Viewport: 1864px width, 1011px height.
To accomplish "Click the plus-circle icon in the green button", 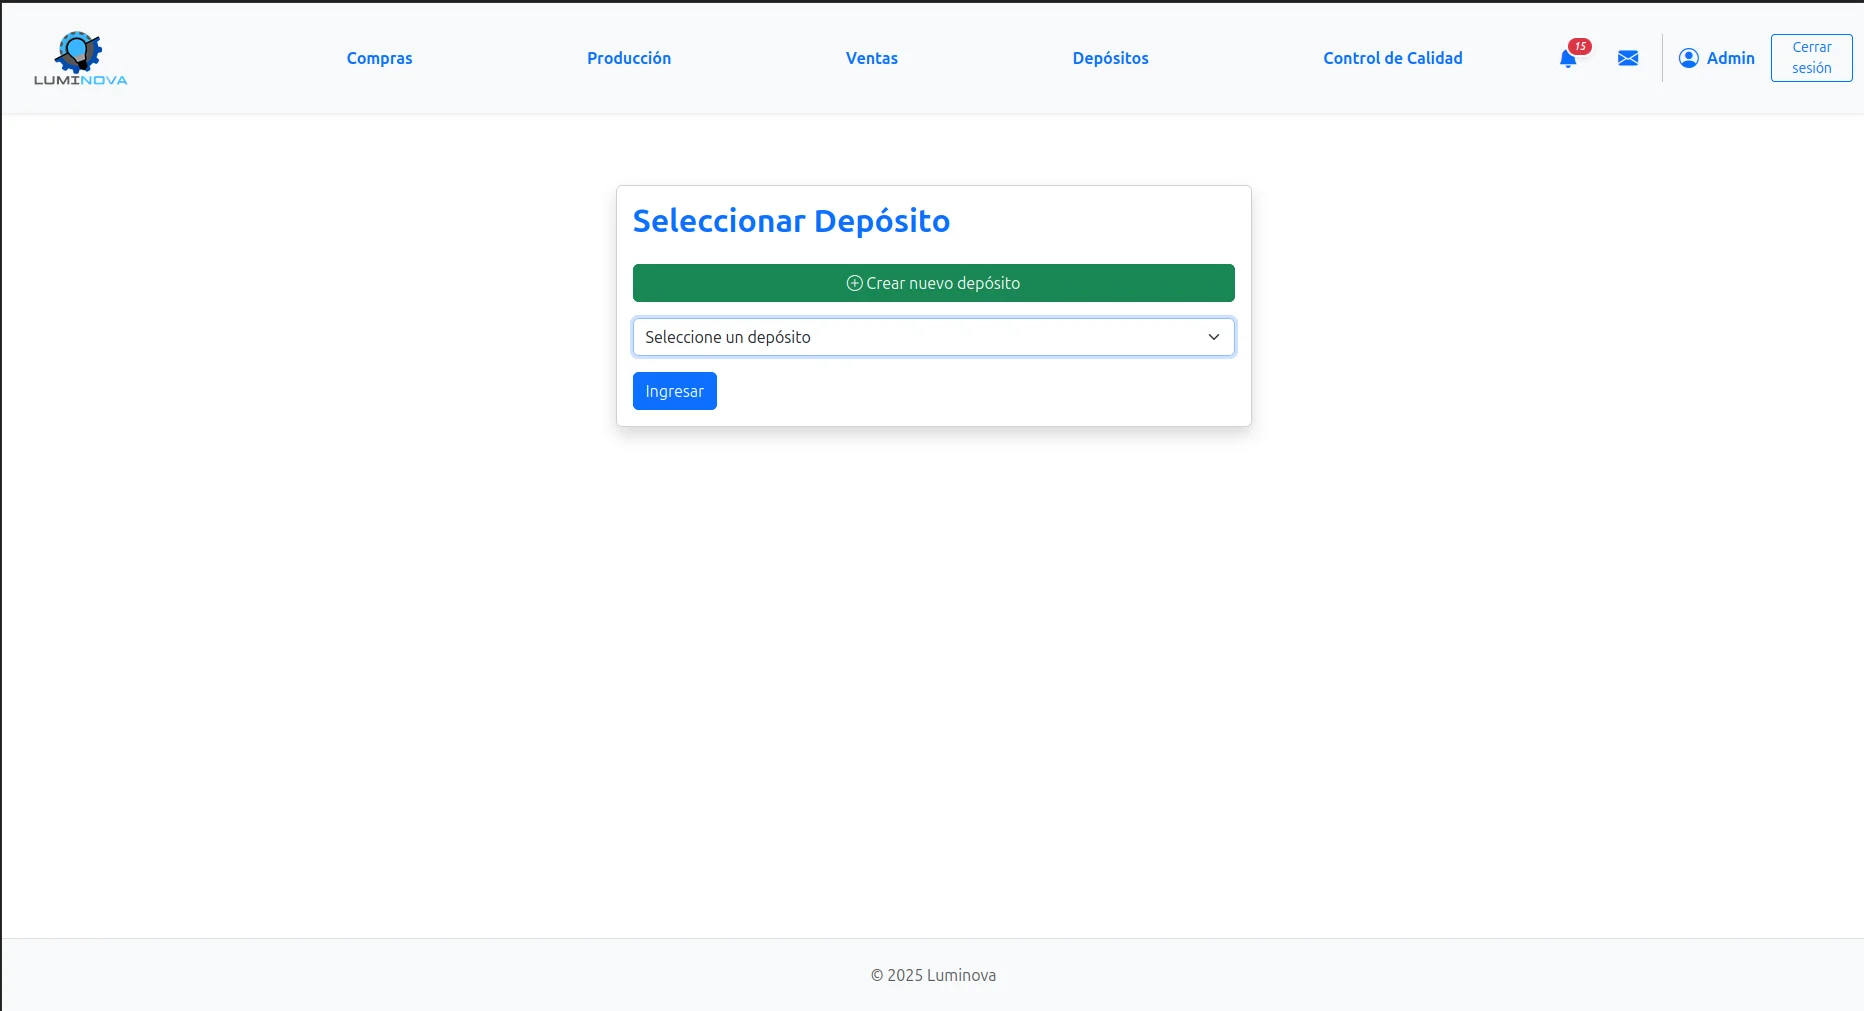I will pyautogui.click(x=854, y=283).
